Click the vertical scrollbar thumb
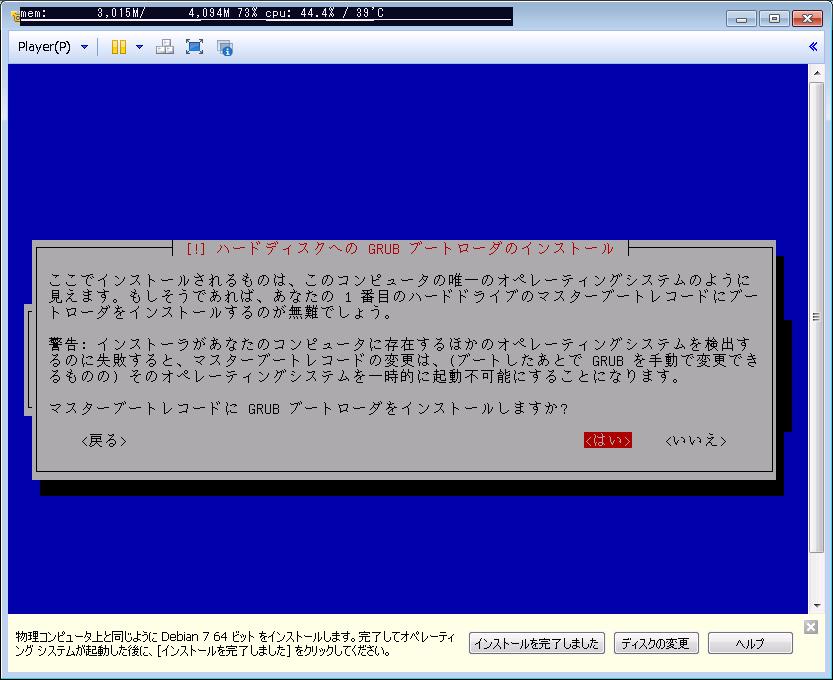 pyautogui.click(x=815, y=317)
